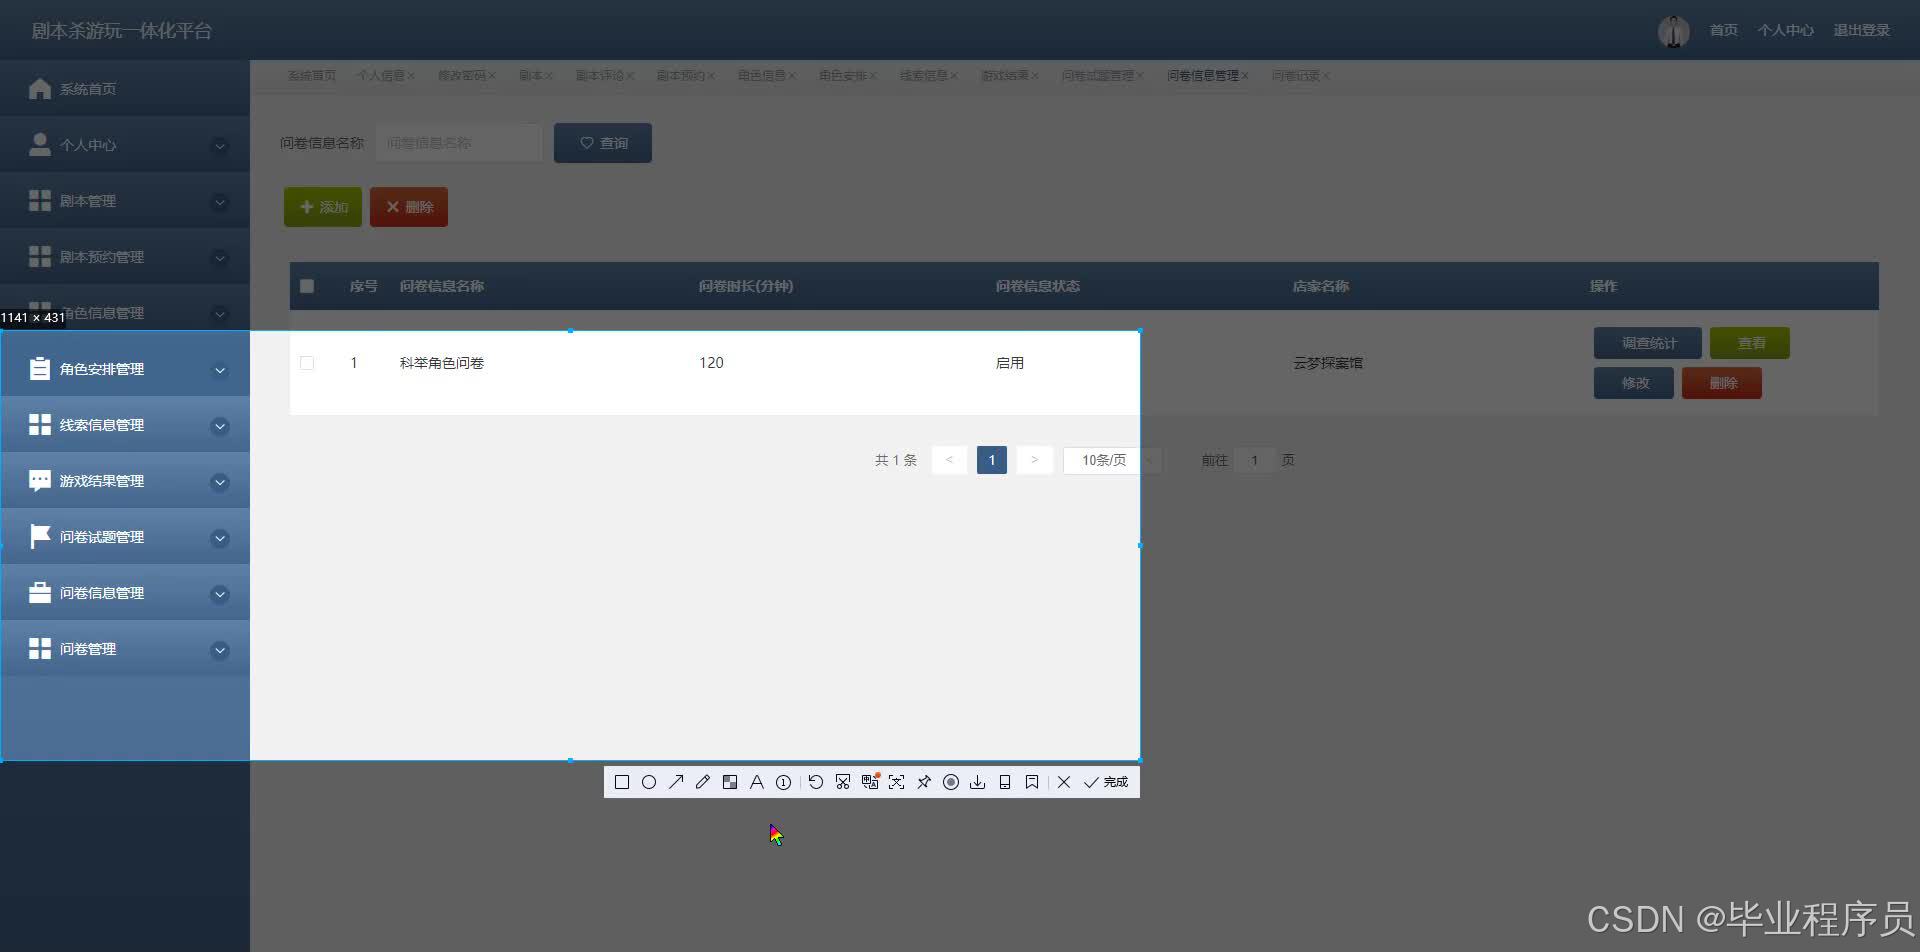This screenshot has height=952, width=1920.
Task: Open 调查统计 for 科举角色问卷
Action: [x=1648, y=343]
